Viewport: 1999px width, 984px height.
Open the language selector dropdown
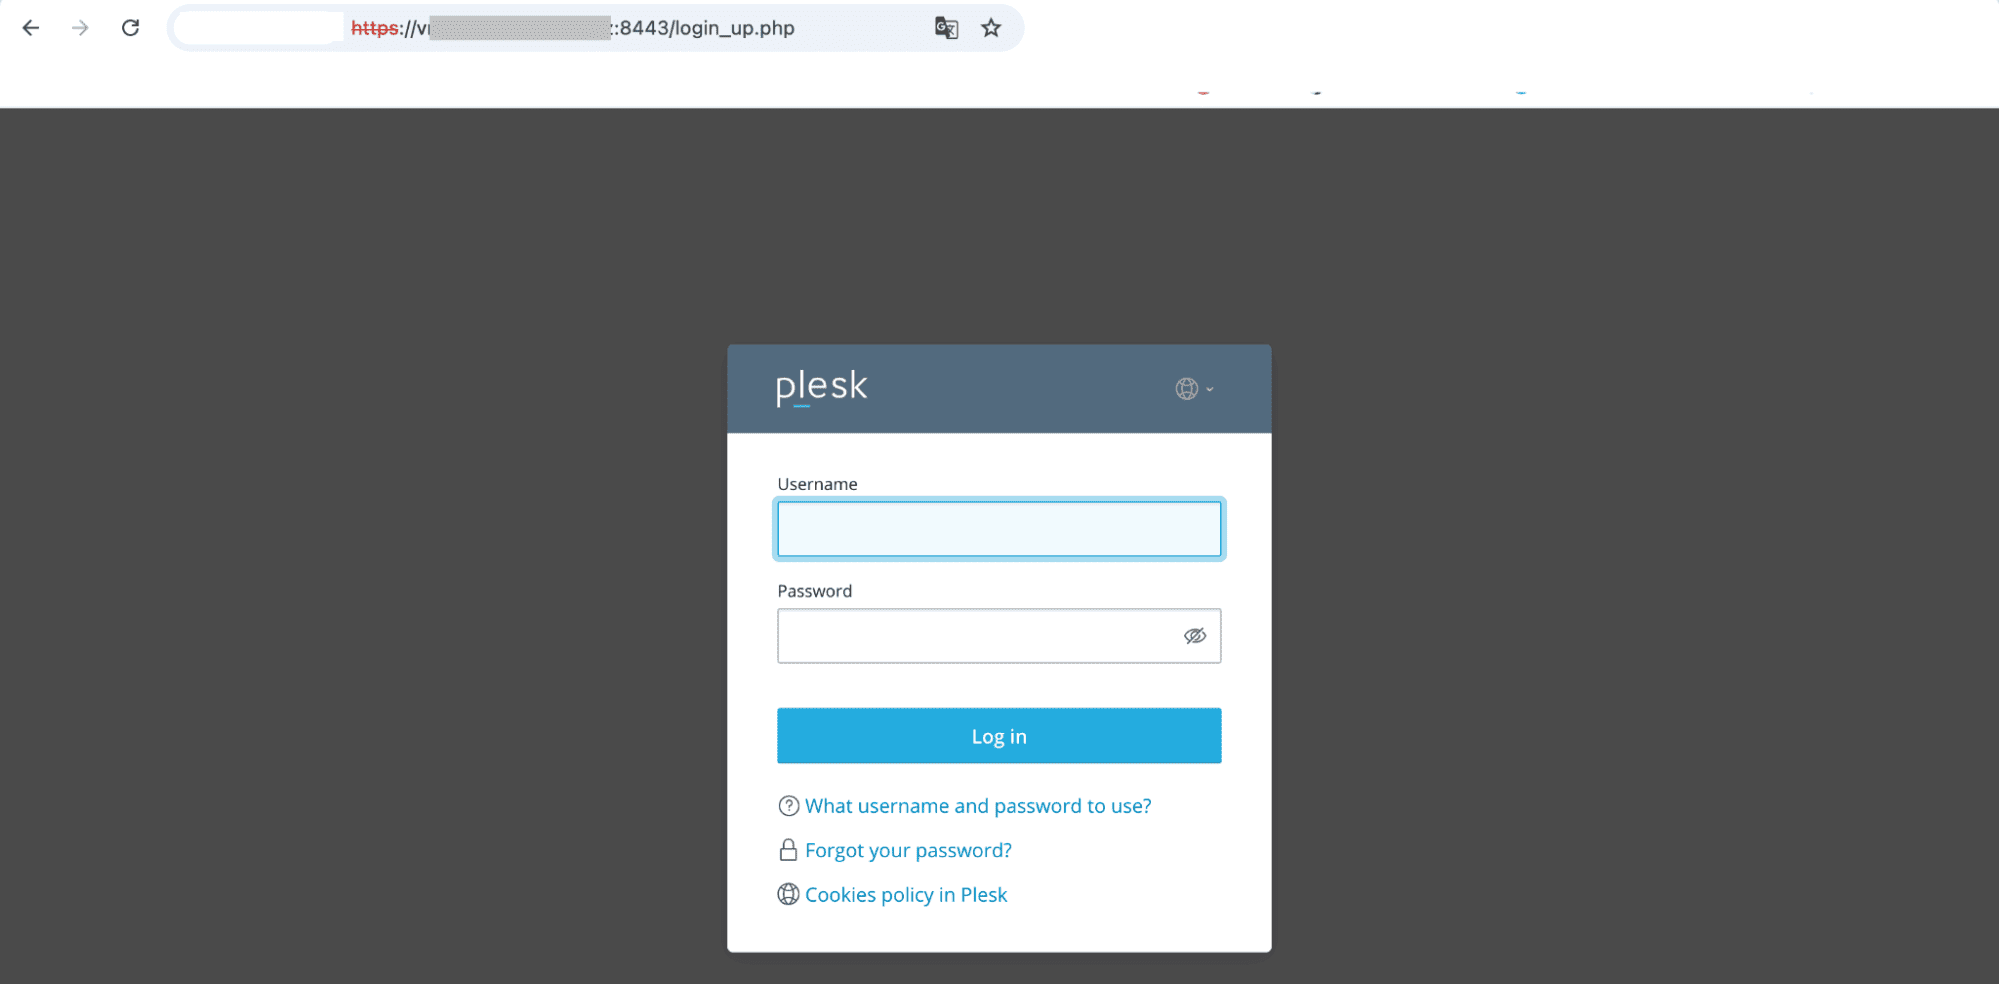1186,389
